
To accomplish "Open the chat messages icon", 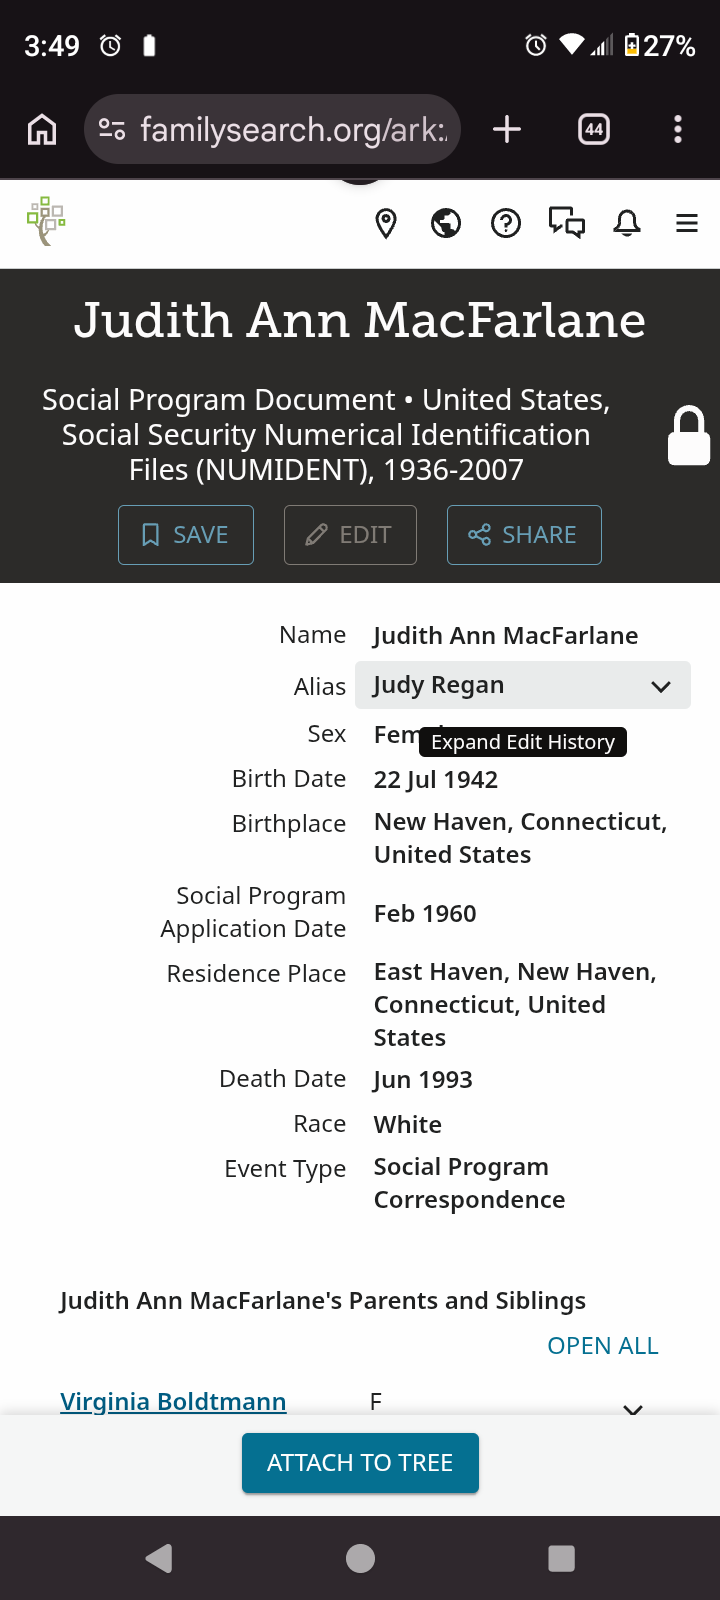I will pyautogui.click(x=567, y=223).
